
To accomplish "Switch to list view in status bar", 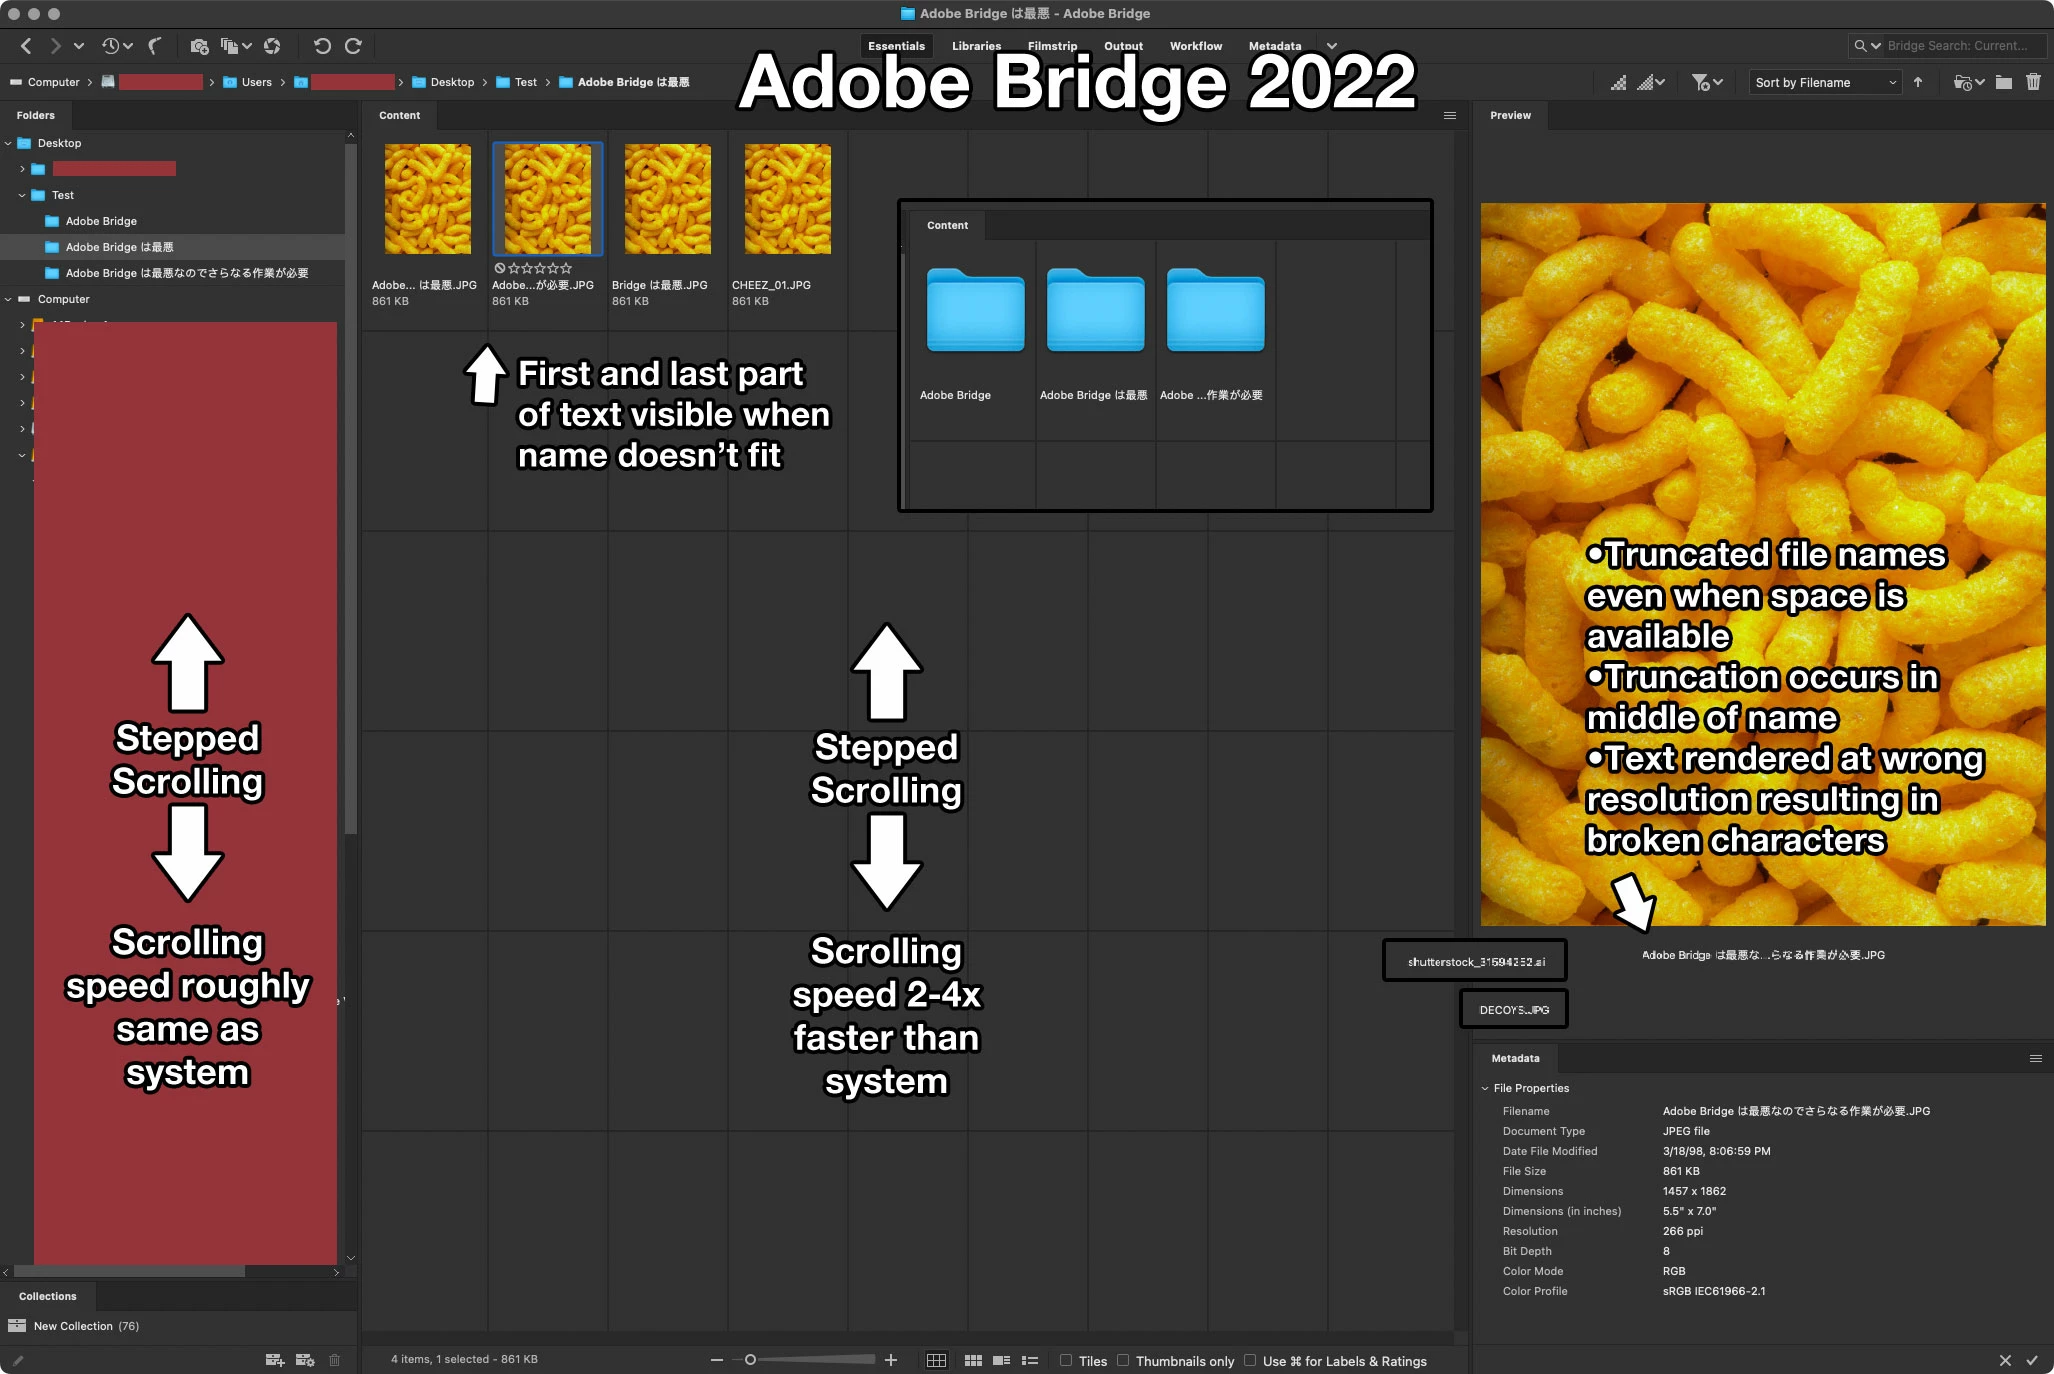I will pyautogui.click(x=1029, y=1360).
